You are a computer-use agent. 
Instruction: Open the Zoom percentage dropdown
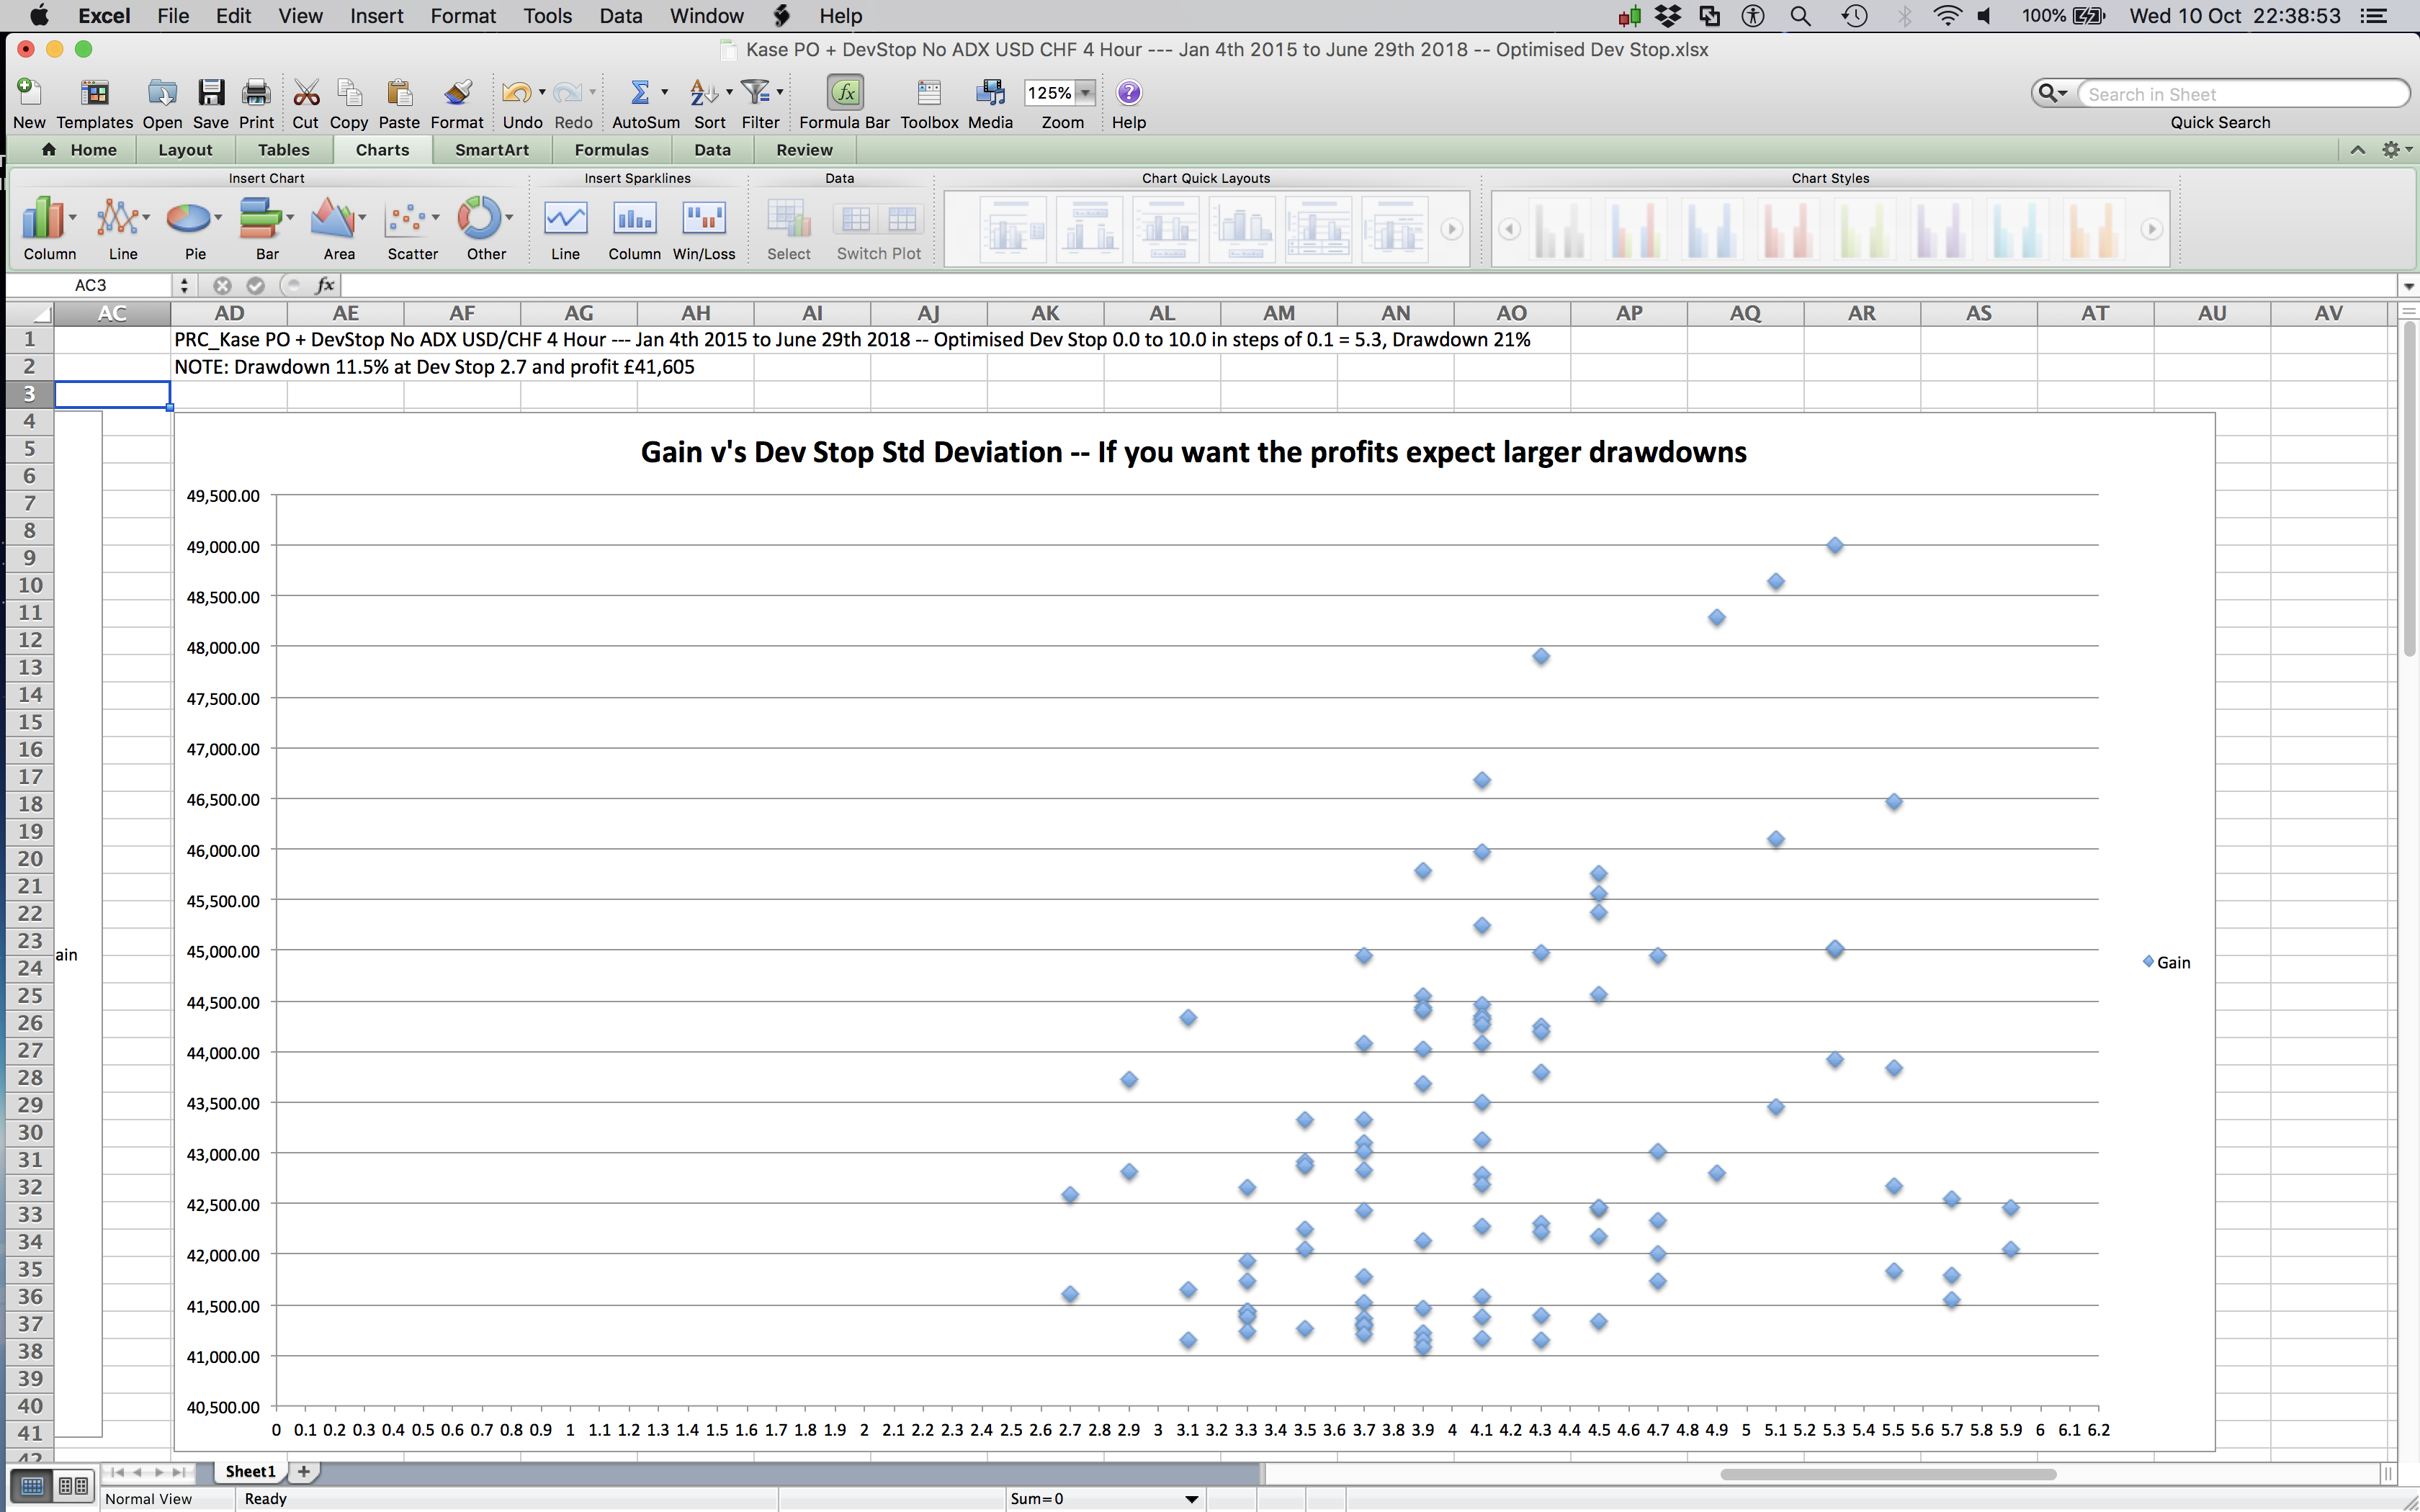click(x=1085, y=93)
